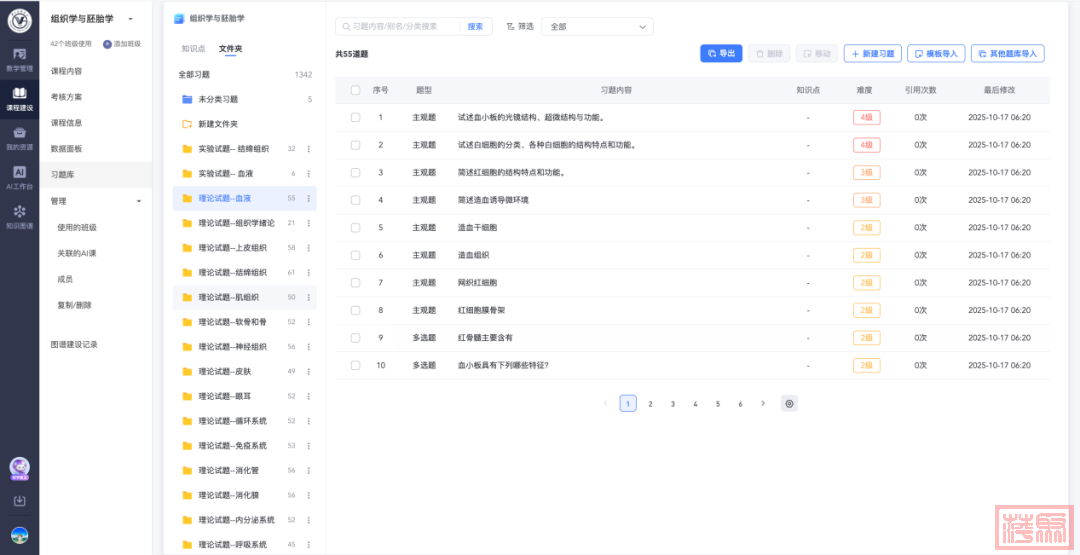Tick the checkbox for row 9 红骨髓主要含有

tap(355, 338)
